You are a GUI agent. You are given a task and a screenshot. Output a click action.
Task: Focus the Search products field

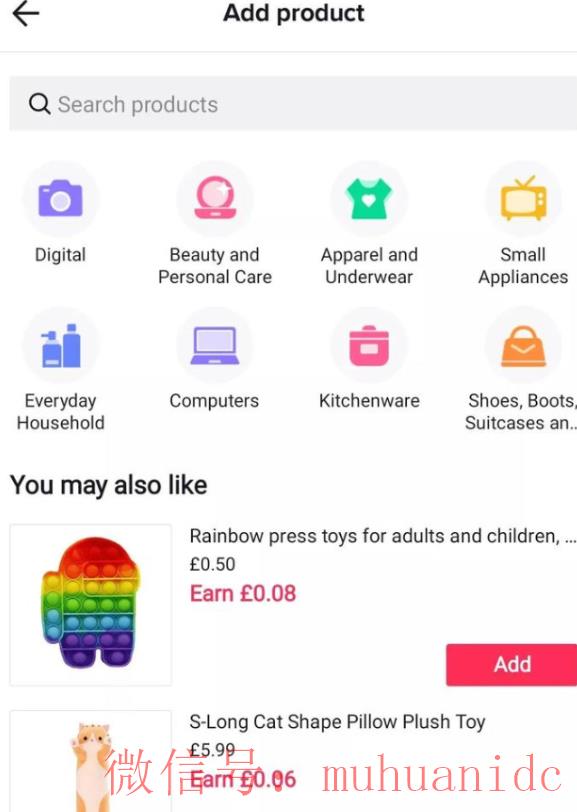click(293, 104)
